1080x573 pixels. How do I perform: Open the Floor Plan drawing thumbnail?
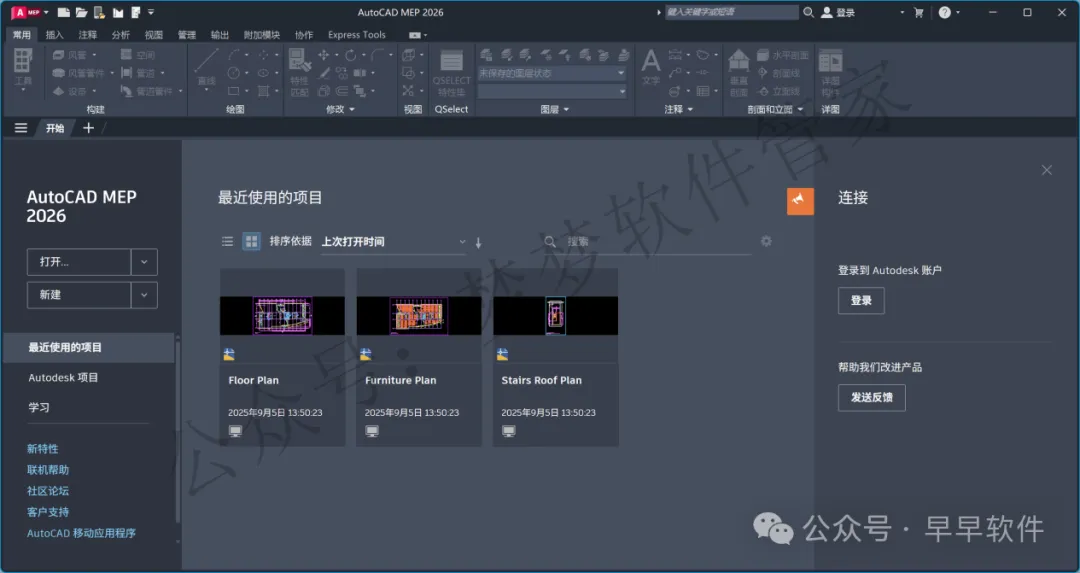pos(282,315)
